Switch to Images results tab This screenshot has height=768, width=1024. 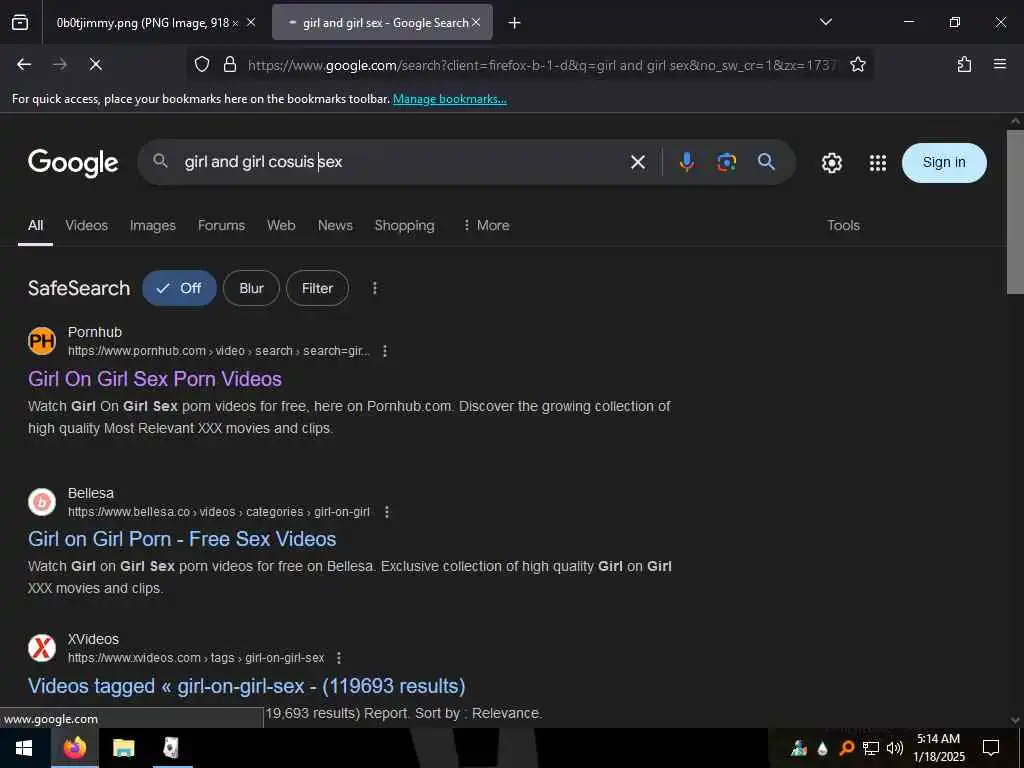point(153,225)
